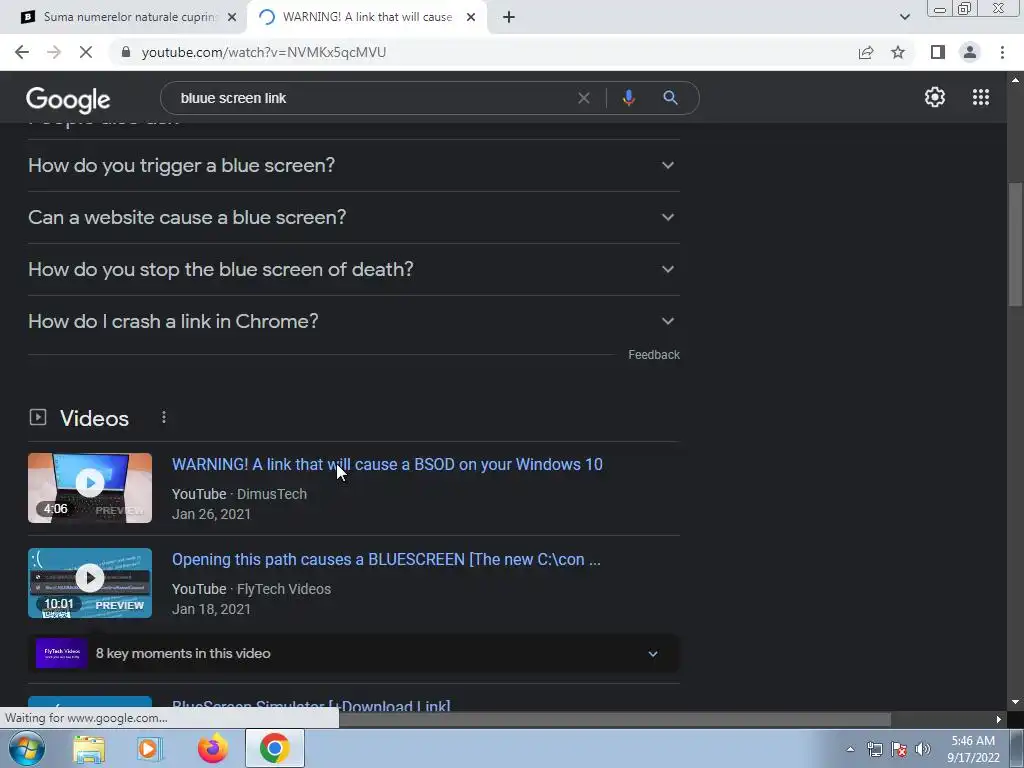Click the DimusTech 4:06 video thumbnail
The height and width of the screenshot is (768, 1024).
tap(89, 488)
